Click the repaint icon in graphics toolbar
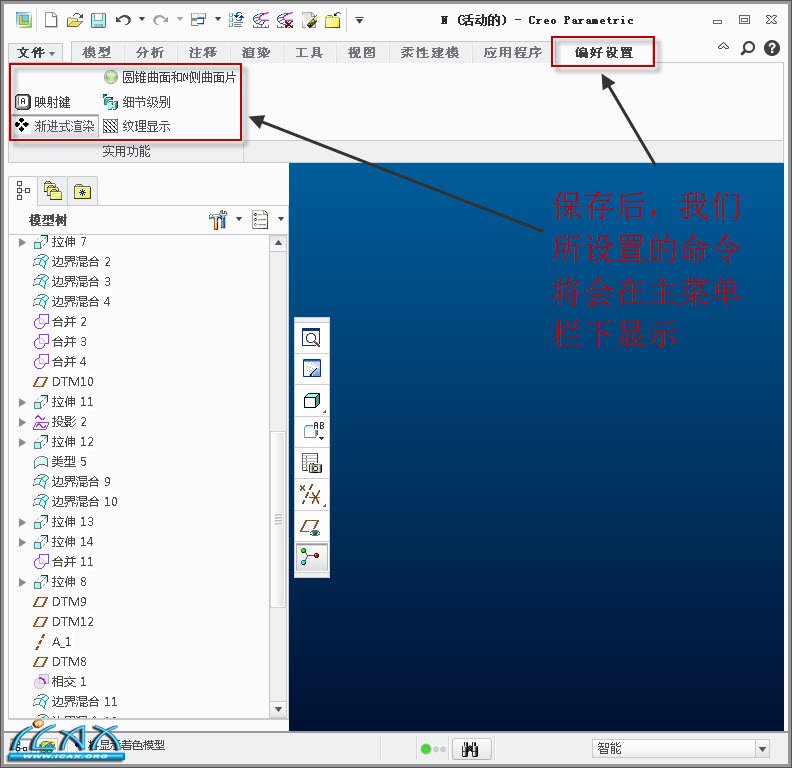This screenshot has width=792, height=768. [312, 369]
